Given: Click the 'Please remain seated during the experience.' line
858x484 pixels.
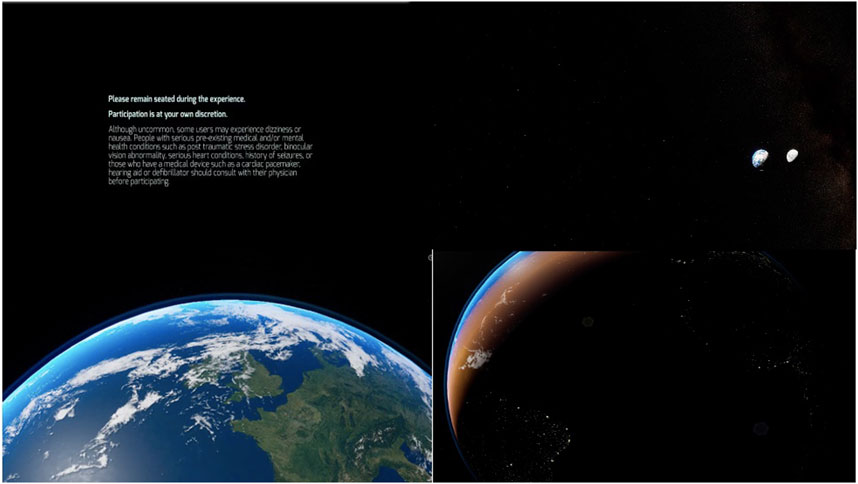Looking at the screenshot, I should click(x=177, y=99).
